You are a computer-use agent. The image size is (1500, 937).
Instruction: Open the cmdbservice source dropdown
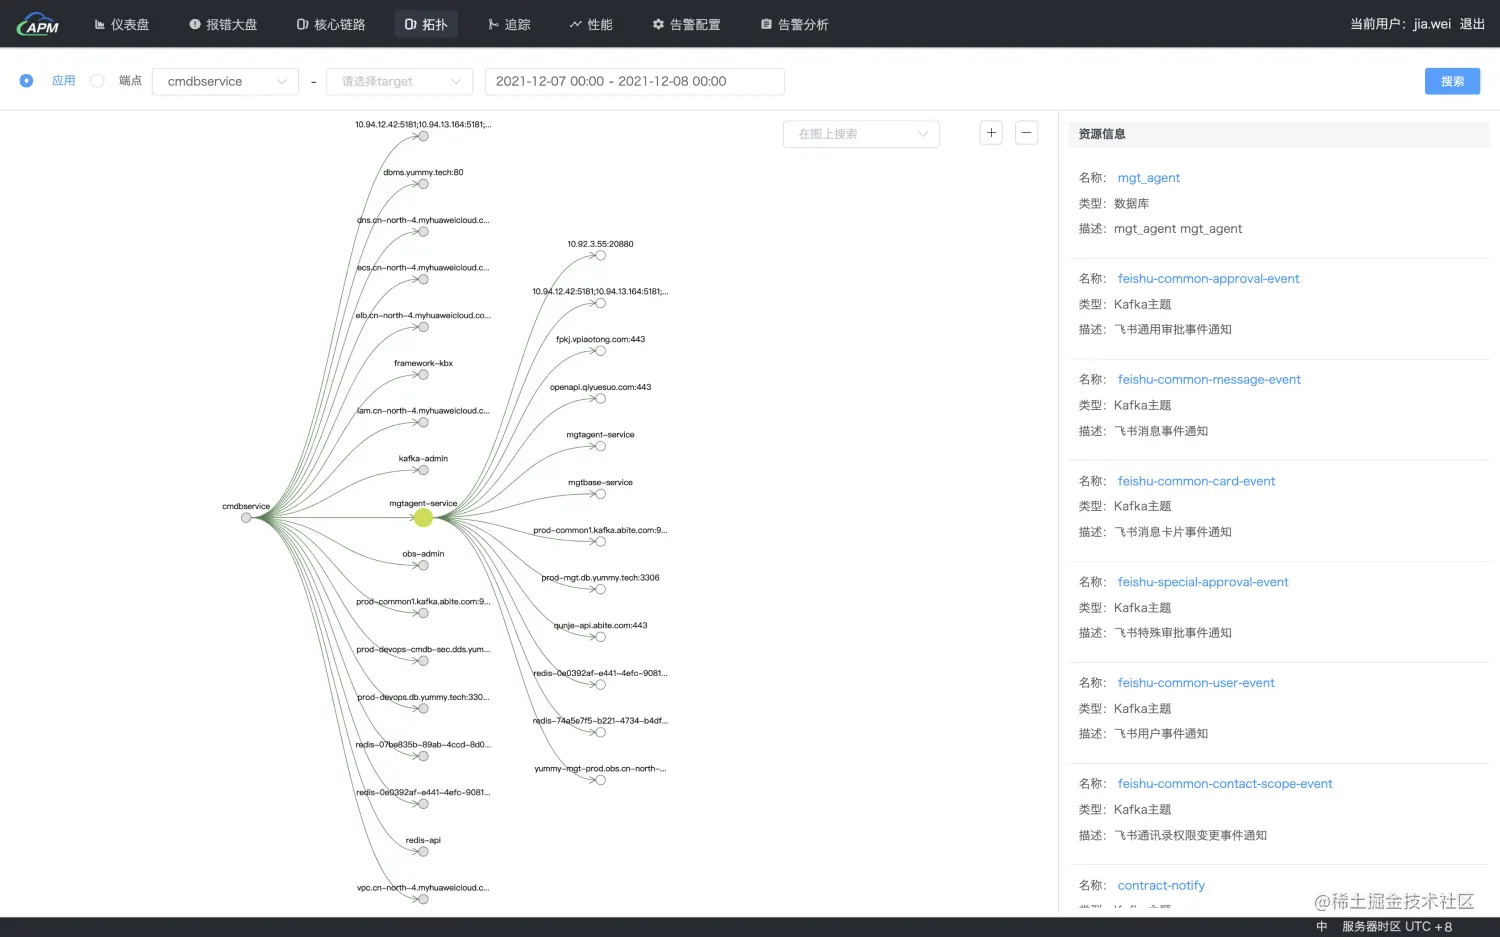[225, 81]
